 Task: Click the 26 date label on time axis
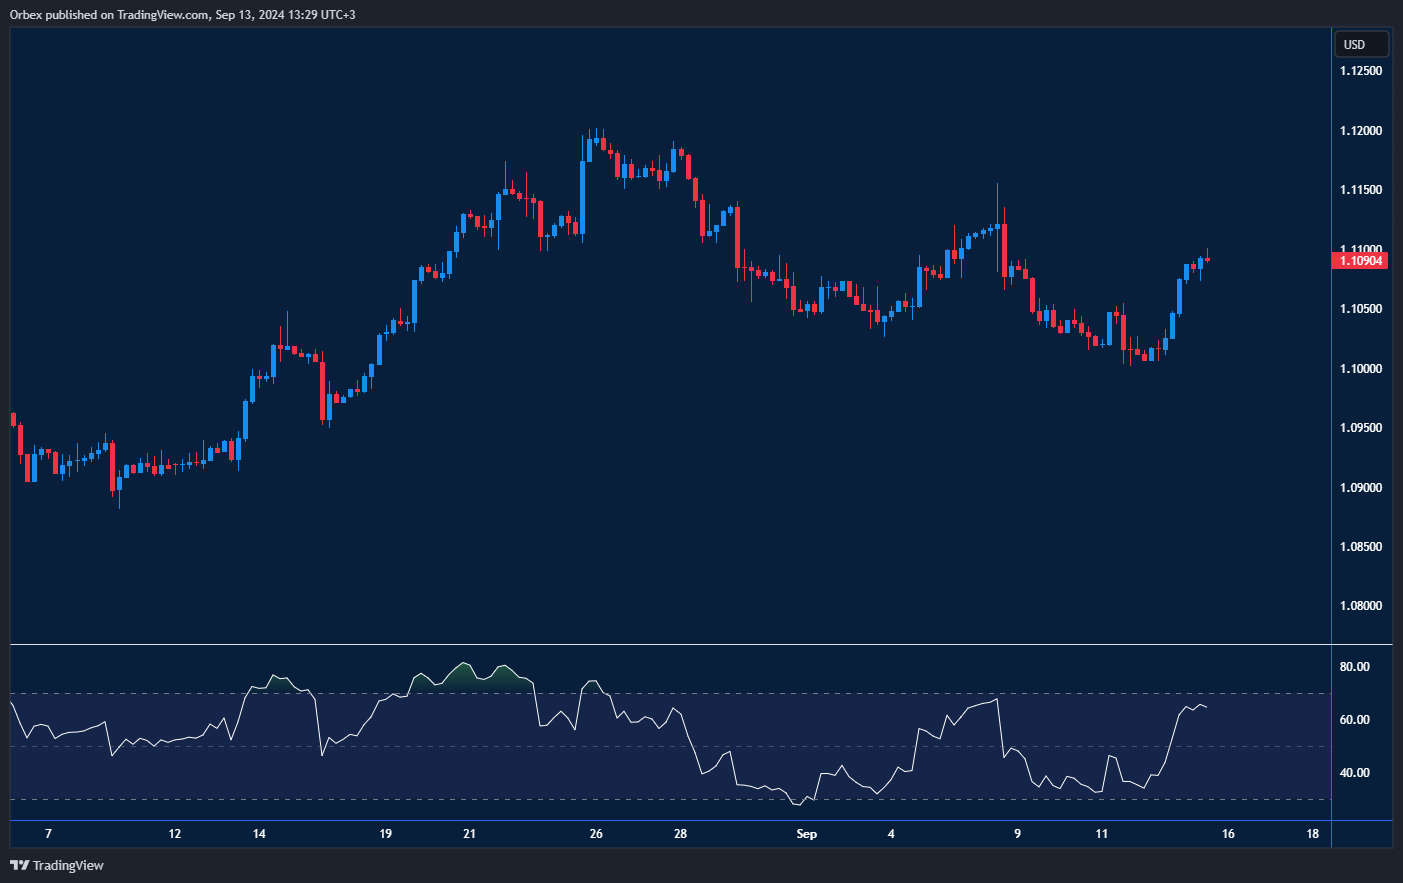coord(596,834)
